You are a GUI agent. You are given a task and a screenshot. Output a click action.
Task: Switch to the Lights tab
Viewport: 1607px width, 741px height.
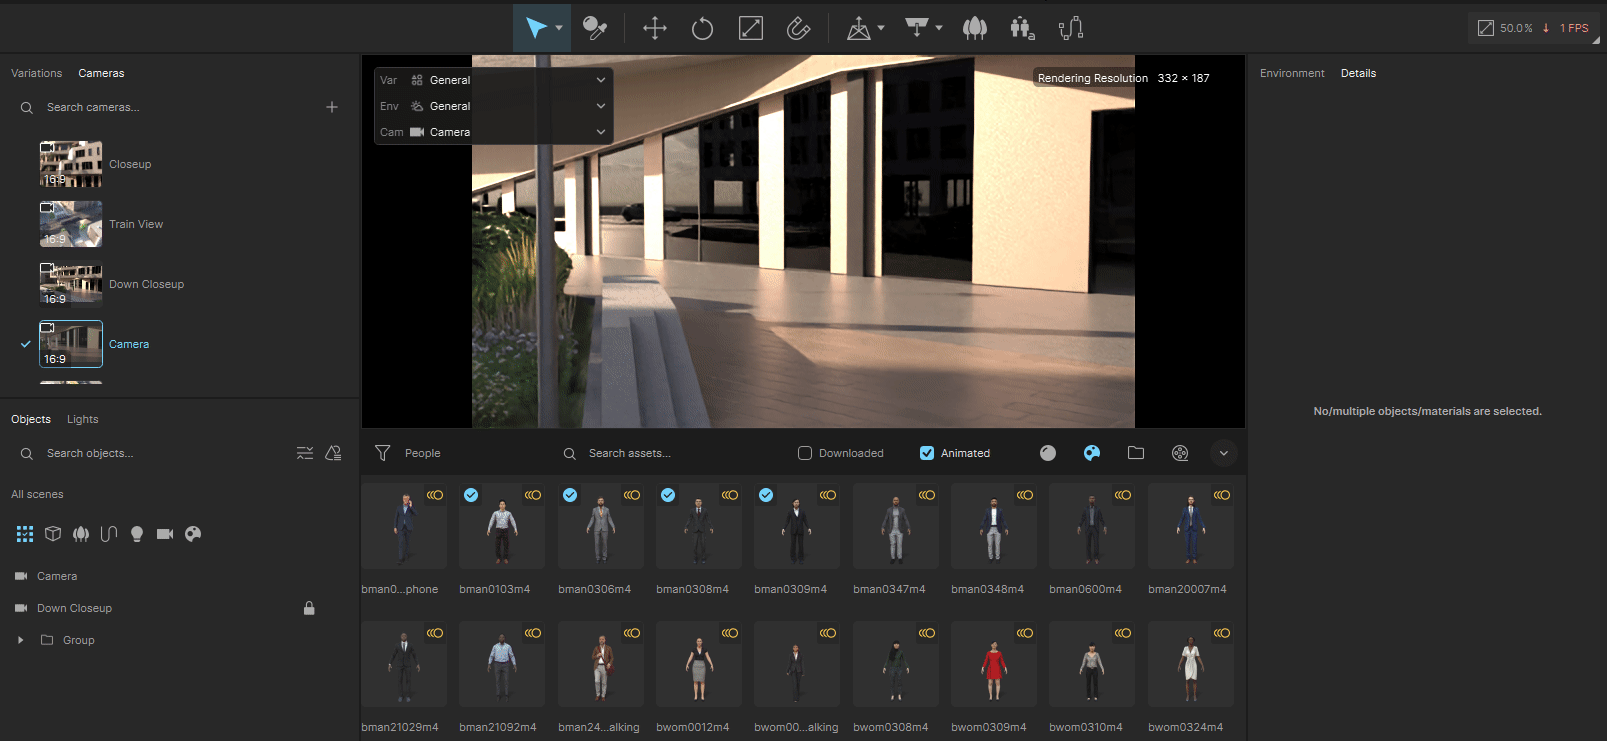click(83, 419)
